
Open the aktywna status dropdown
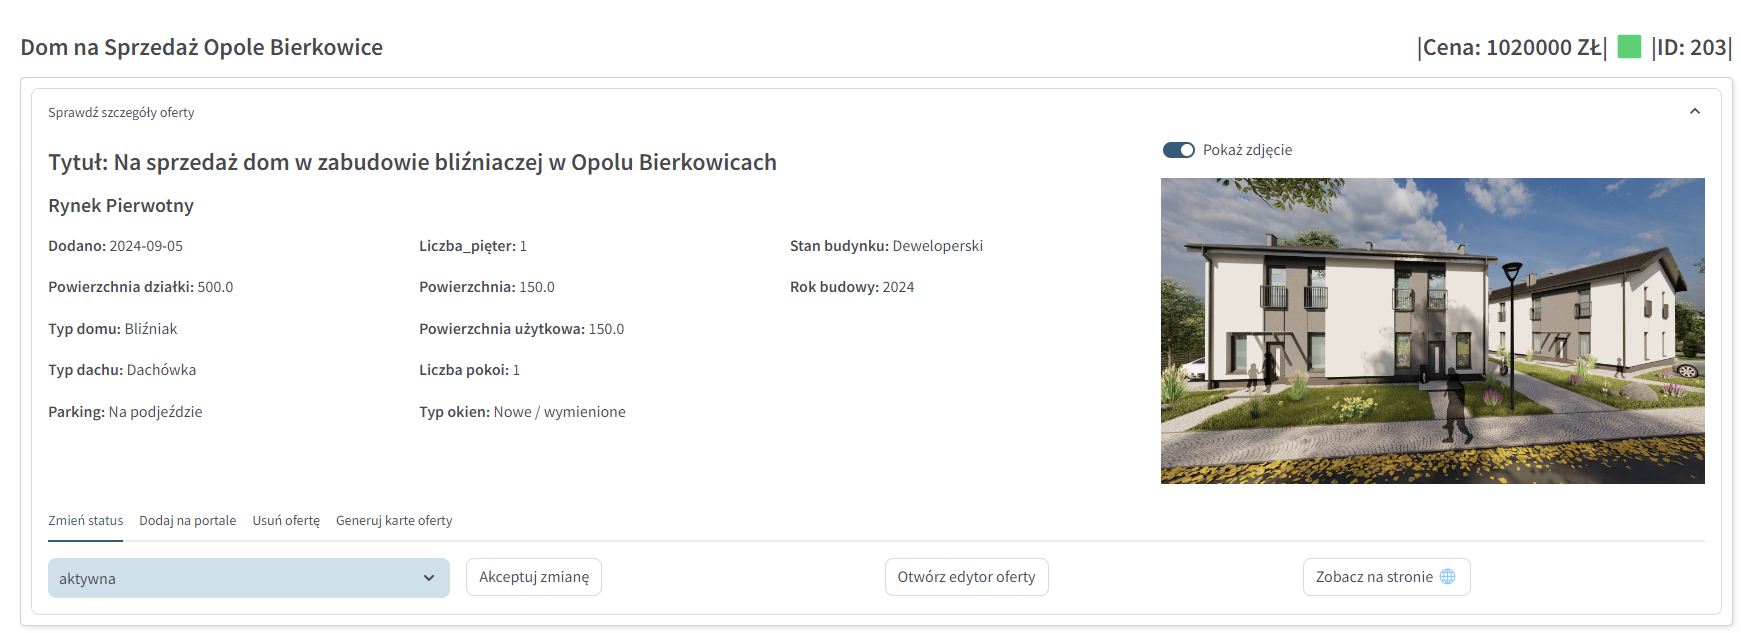[x=249, y=578]
